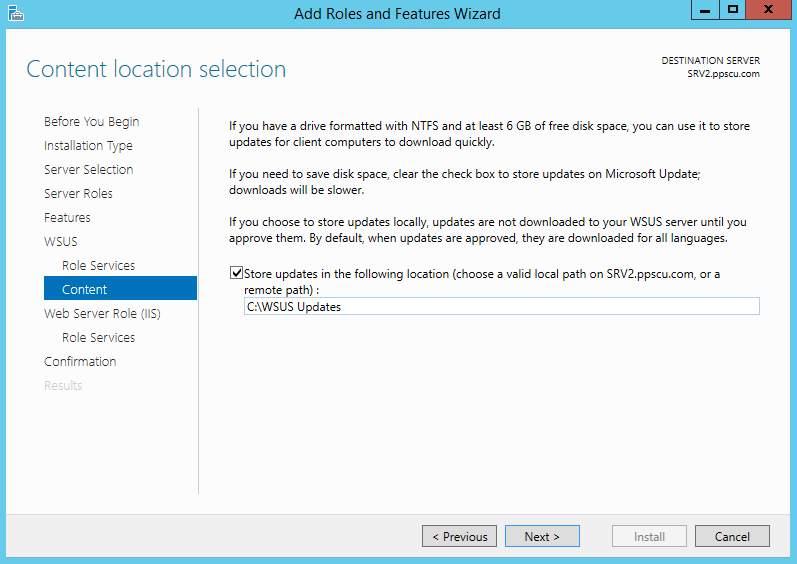The image size is (797, 564).
Task: Open Role Services under Web Server Role
Action: [x=98, y=338]
